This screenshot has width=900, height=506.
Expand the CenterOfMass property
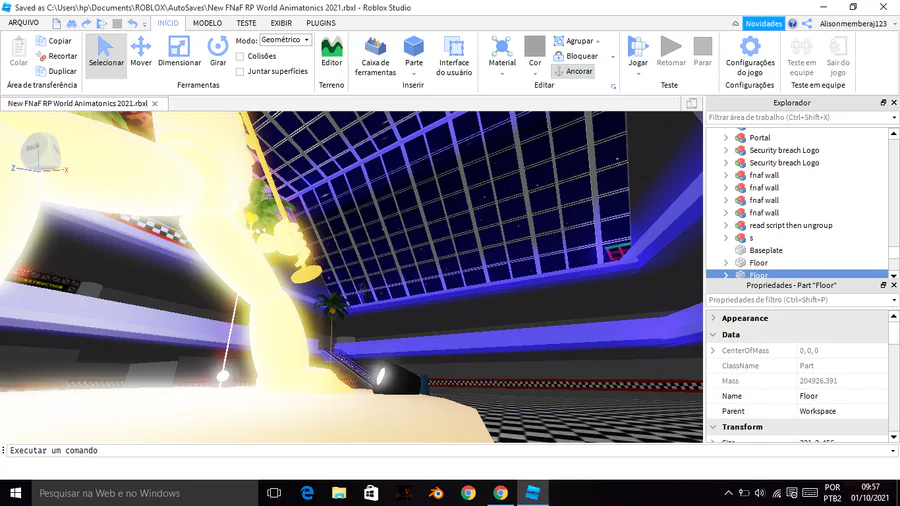tap(713, 351)
